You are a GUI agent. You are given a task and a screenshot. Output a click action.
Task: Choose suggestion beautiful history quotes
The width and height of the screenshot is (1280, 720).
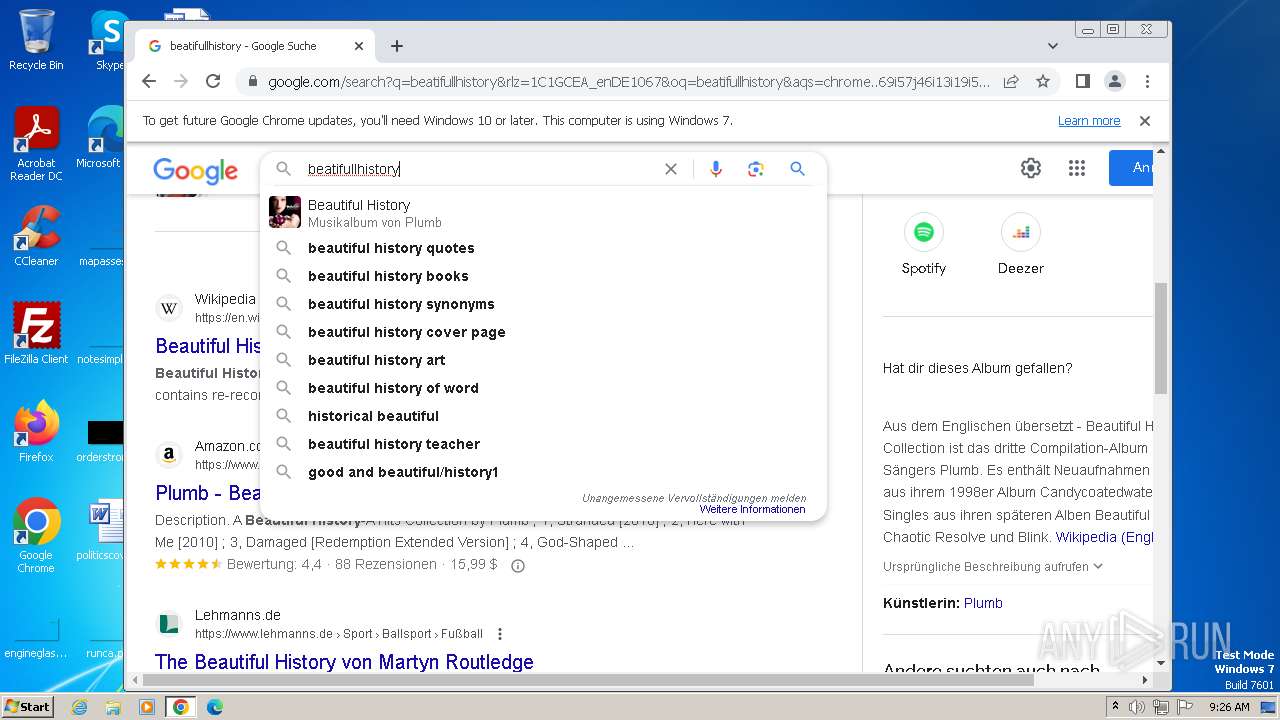543,248
